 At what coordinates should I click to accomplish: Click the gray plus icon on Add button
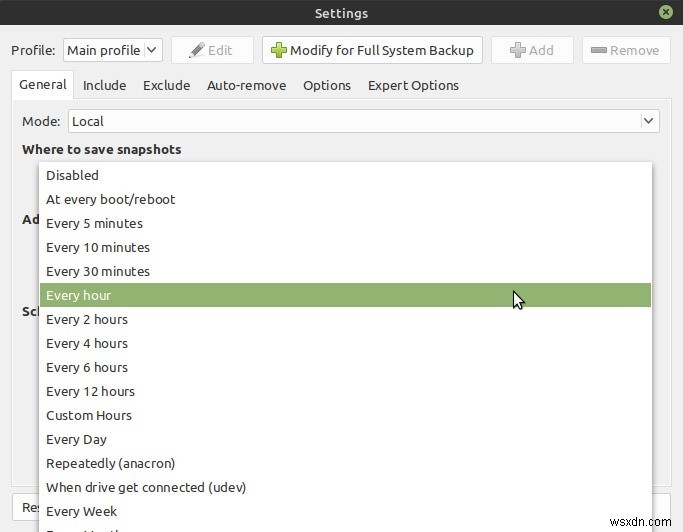(517, 50)
